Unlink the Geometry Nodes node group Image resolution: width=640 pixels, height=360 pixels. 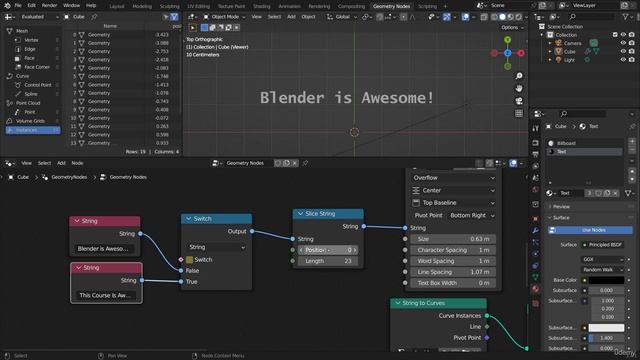coord(295,163)
